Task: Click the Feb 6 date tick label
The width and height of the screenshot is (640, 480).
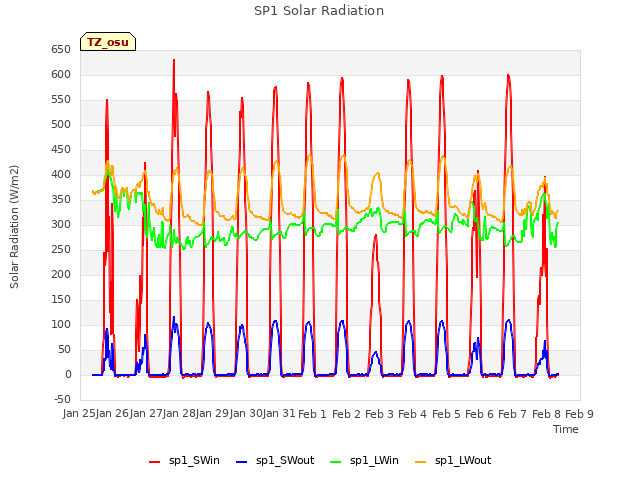Action: pyautogui.click(x=479, y=414)
